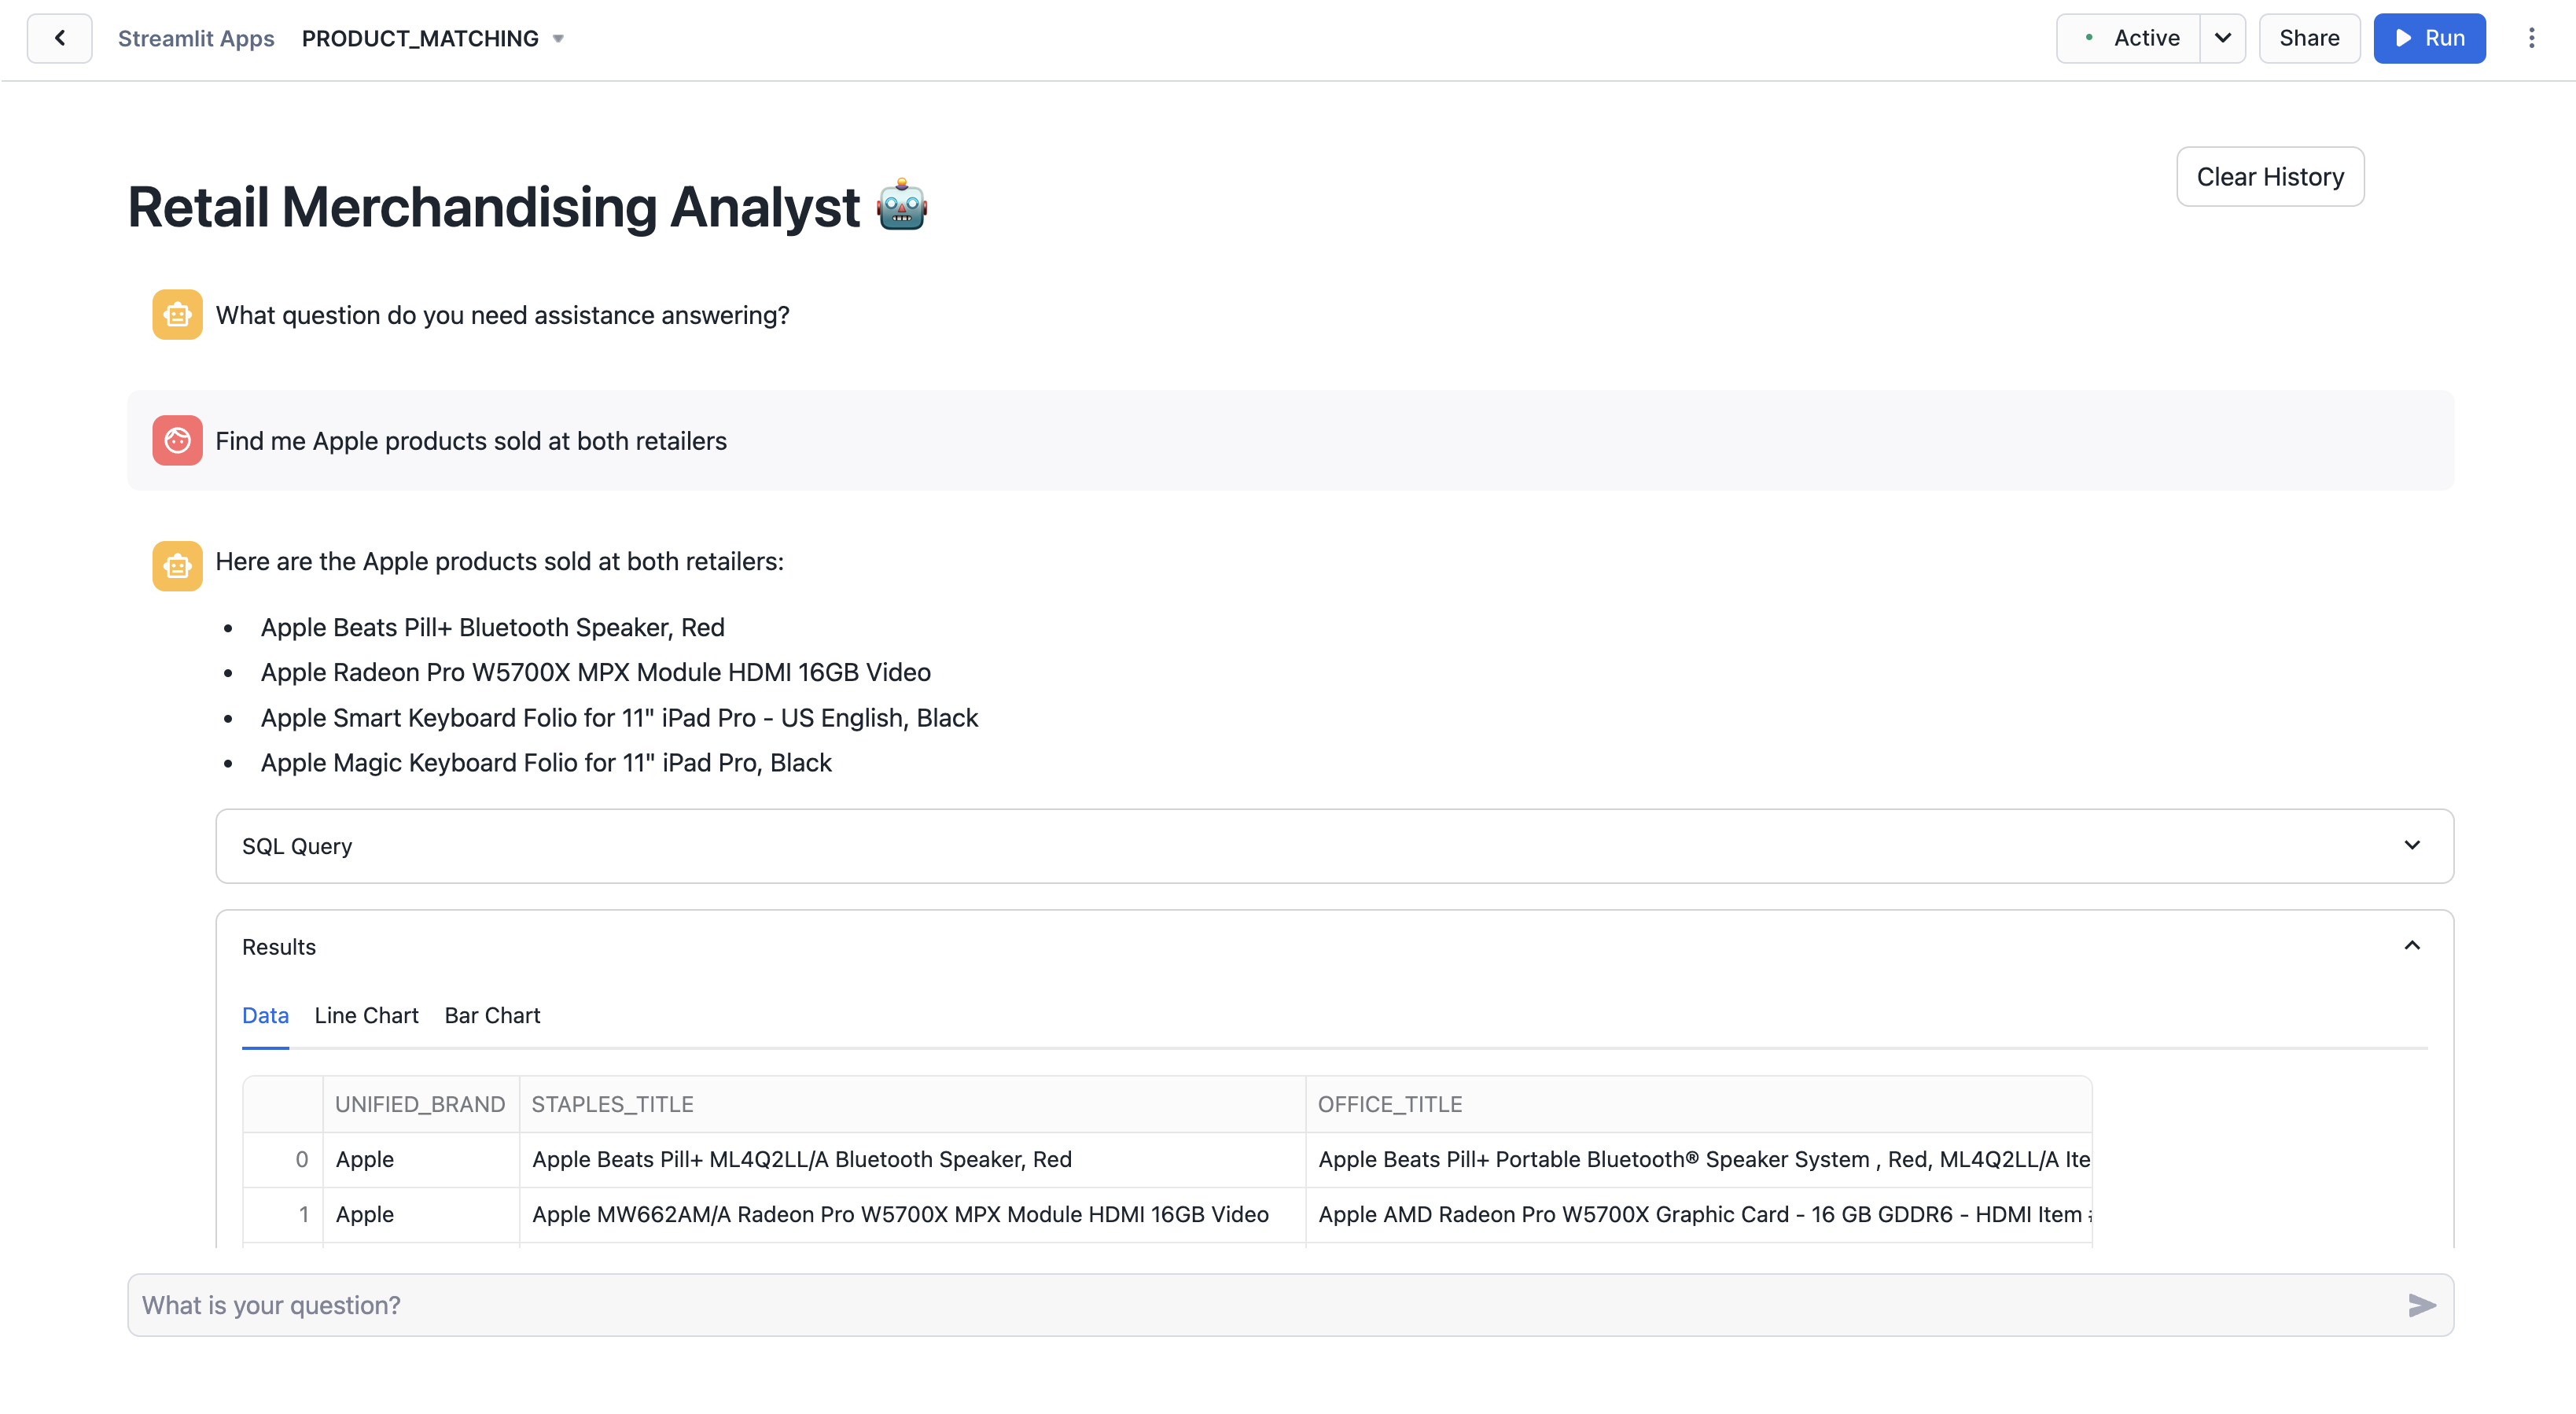
Task: Open the Active status dropdown arrow
Action: click(2222, 38)
